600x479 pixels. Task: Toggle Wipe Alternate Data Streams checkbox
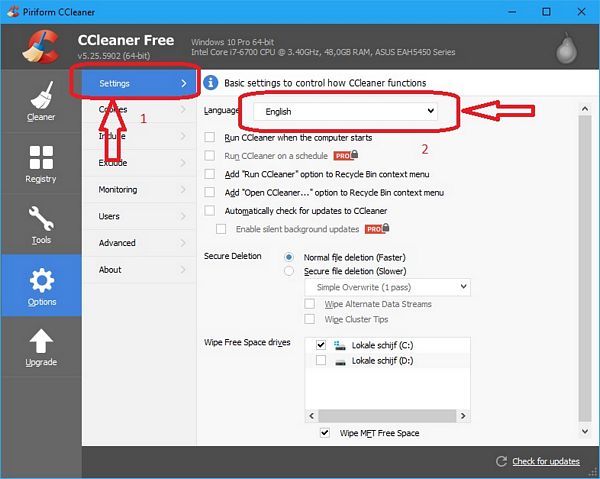point(310,304)
